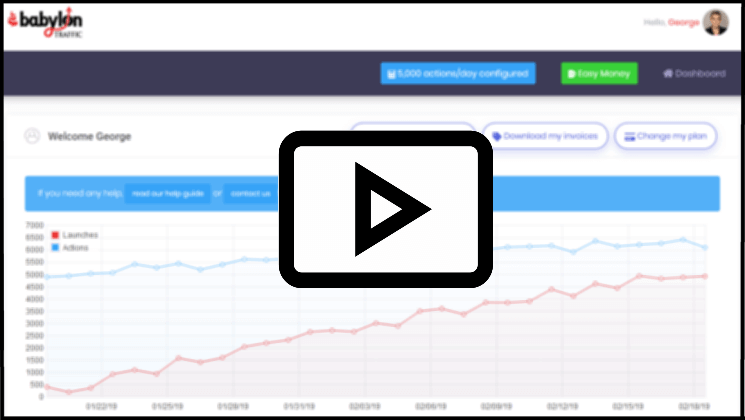Image resolution: width=745 pixels, height=420 pixels.
Task: Click the 5,000 actions/day configured button
Action: (x=458, y=74)
